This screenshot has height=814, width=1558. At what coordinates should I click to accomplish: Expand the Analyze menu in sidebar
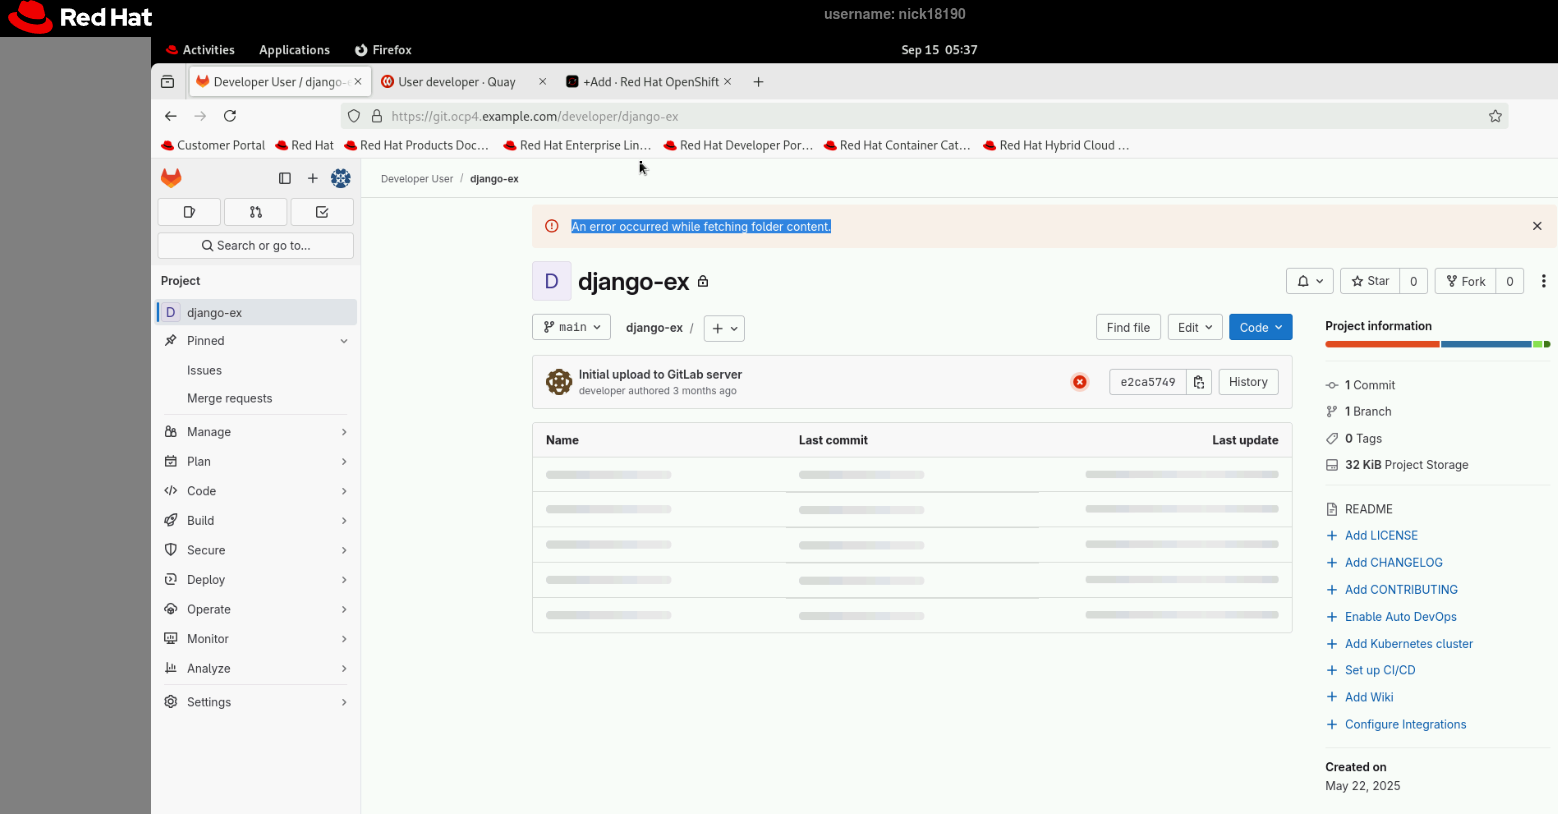point(257,669)
